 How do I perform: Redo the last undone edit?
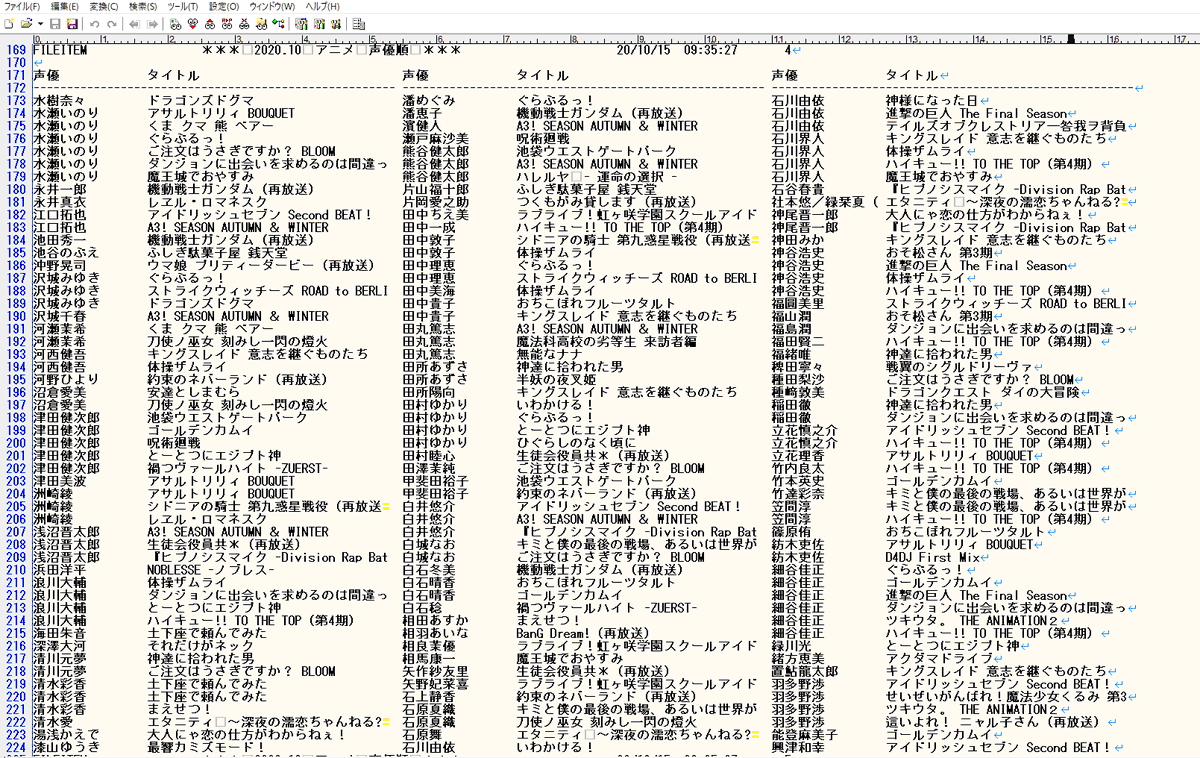[112, 23]
